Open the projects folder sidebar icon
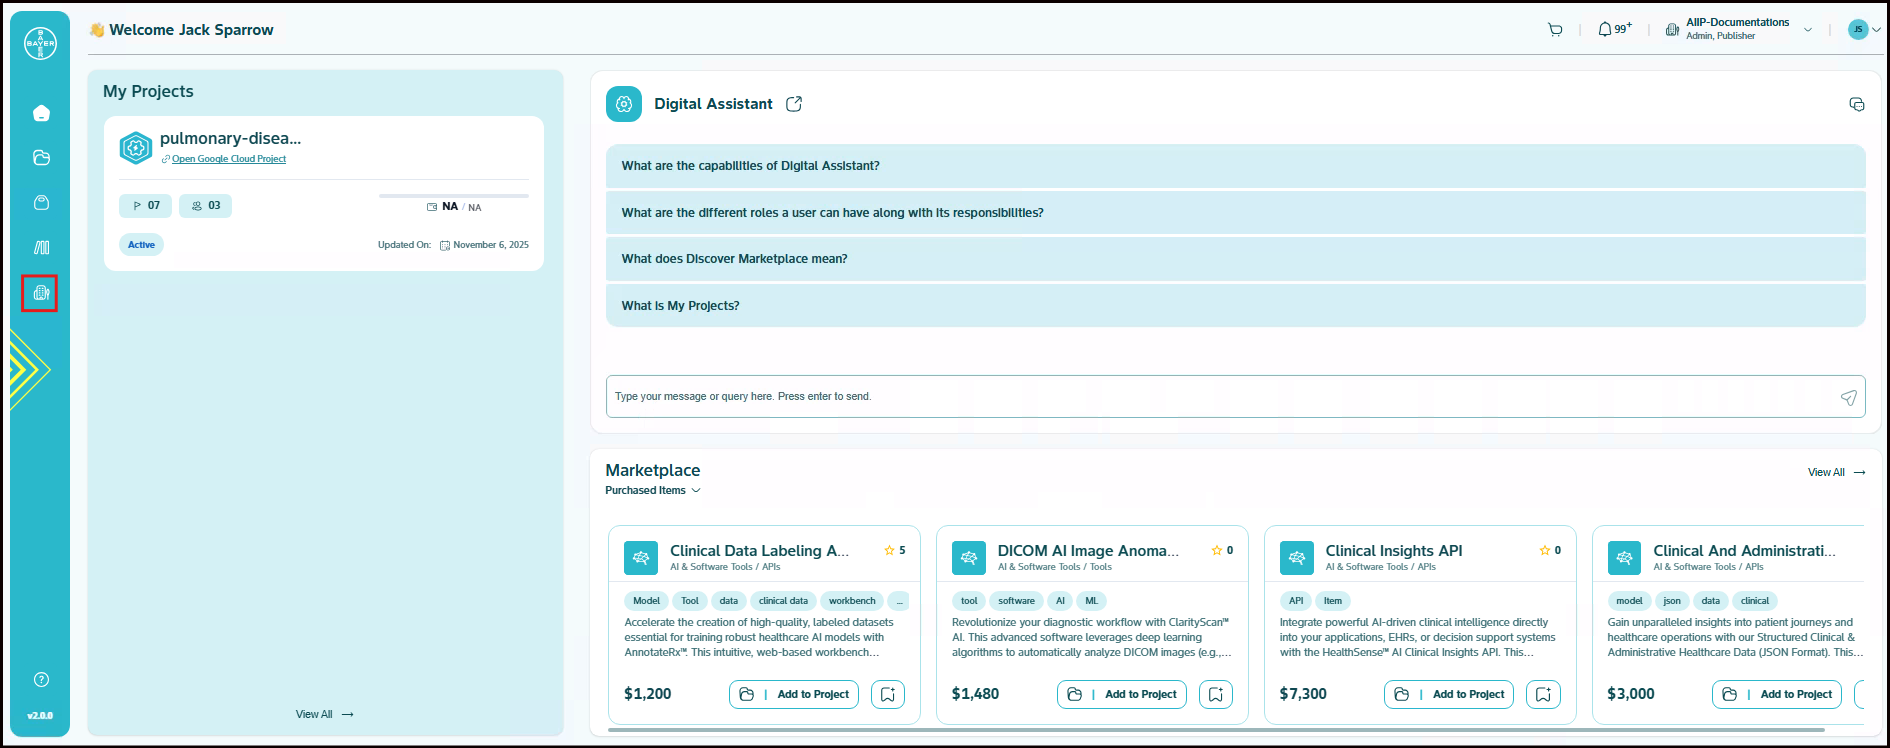1890x748 pixels. (41, 158)
